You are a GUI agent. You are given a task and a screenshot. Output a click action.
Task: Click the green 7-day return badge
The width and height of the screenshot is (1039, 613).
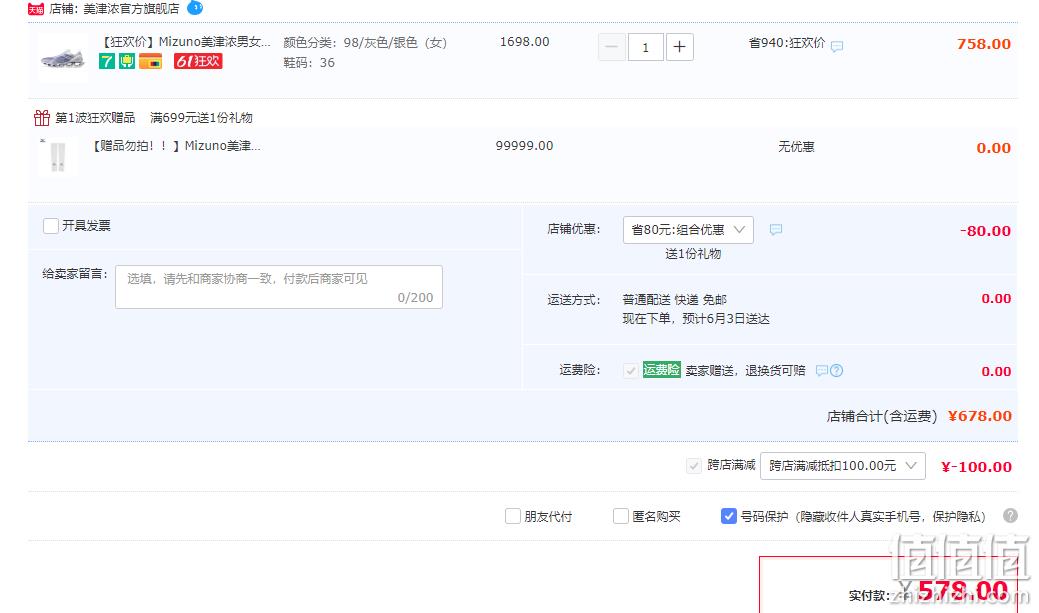coord(107,61)
